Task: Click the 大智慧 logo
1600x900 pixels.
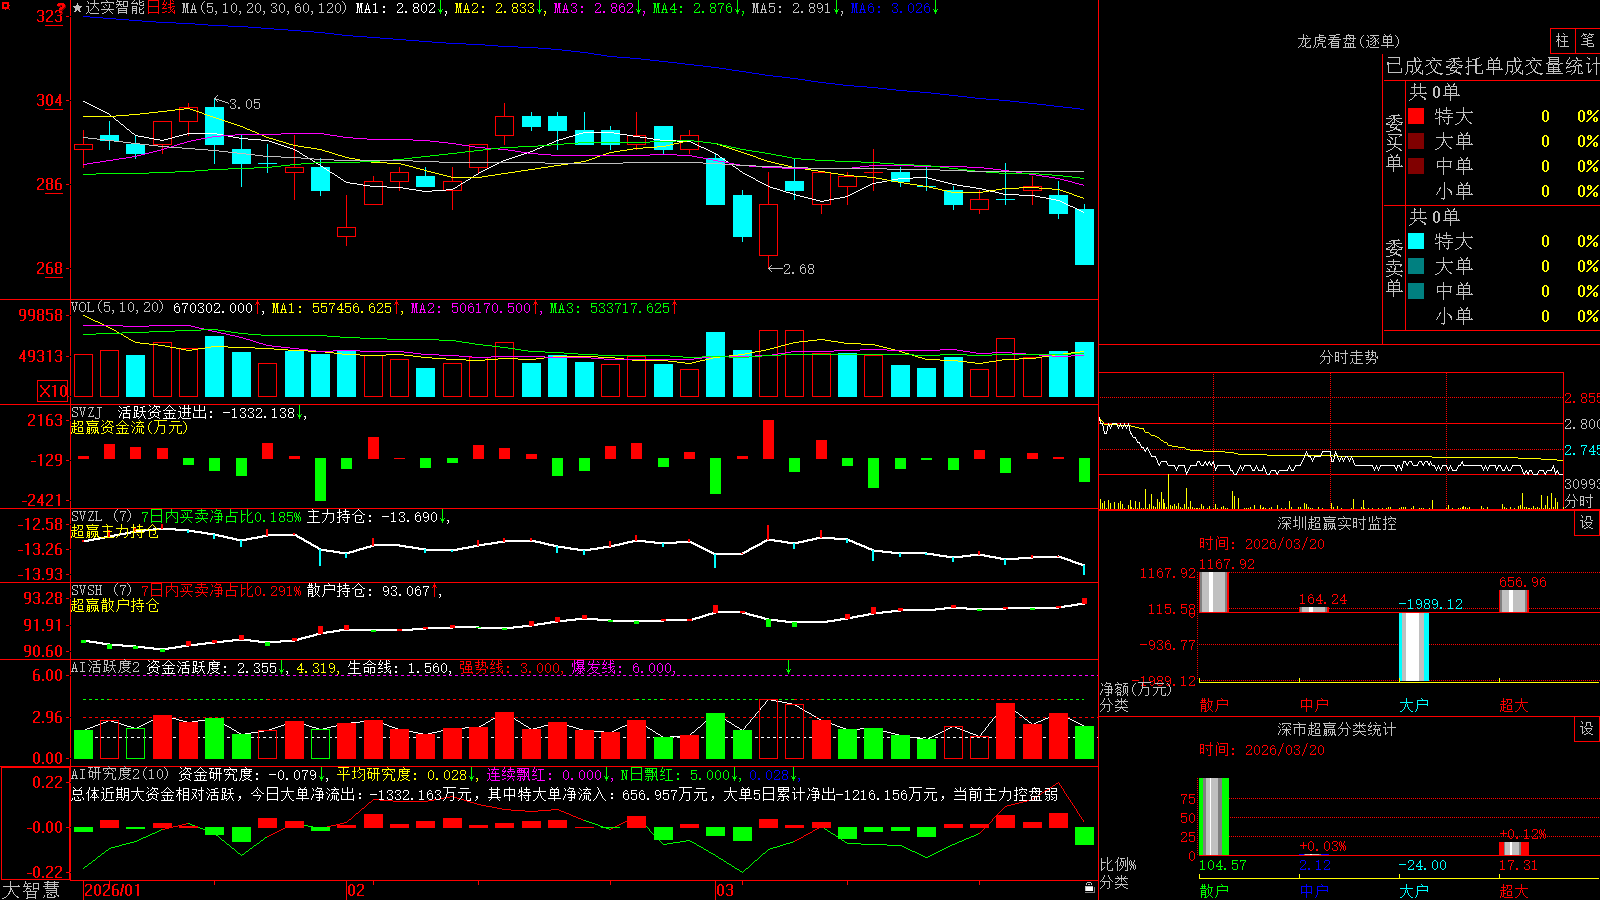Action: click(x=31, y=890)
